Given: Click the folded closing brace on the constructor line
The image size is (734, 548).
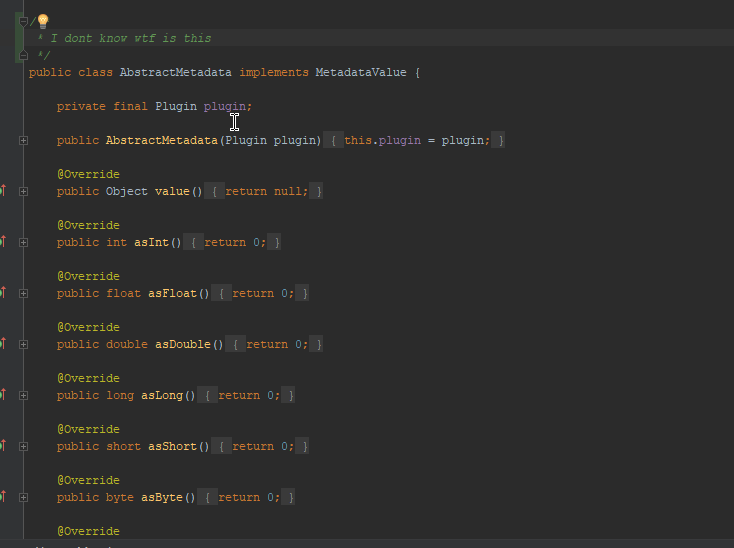Looking at the screenshot, I should [499, 140].
